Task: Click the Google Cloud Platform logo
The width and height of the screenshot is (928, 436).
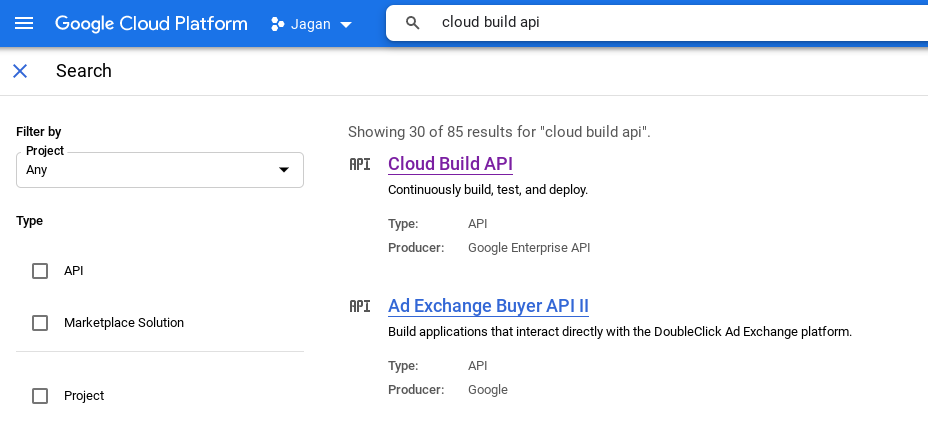Action: 151,23
